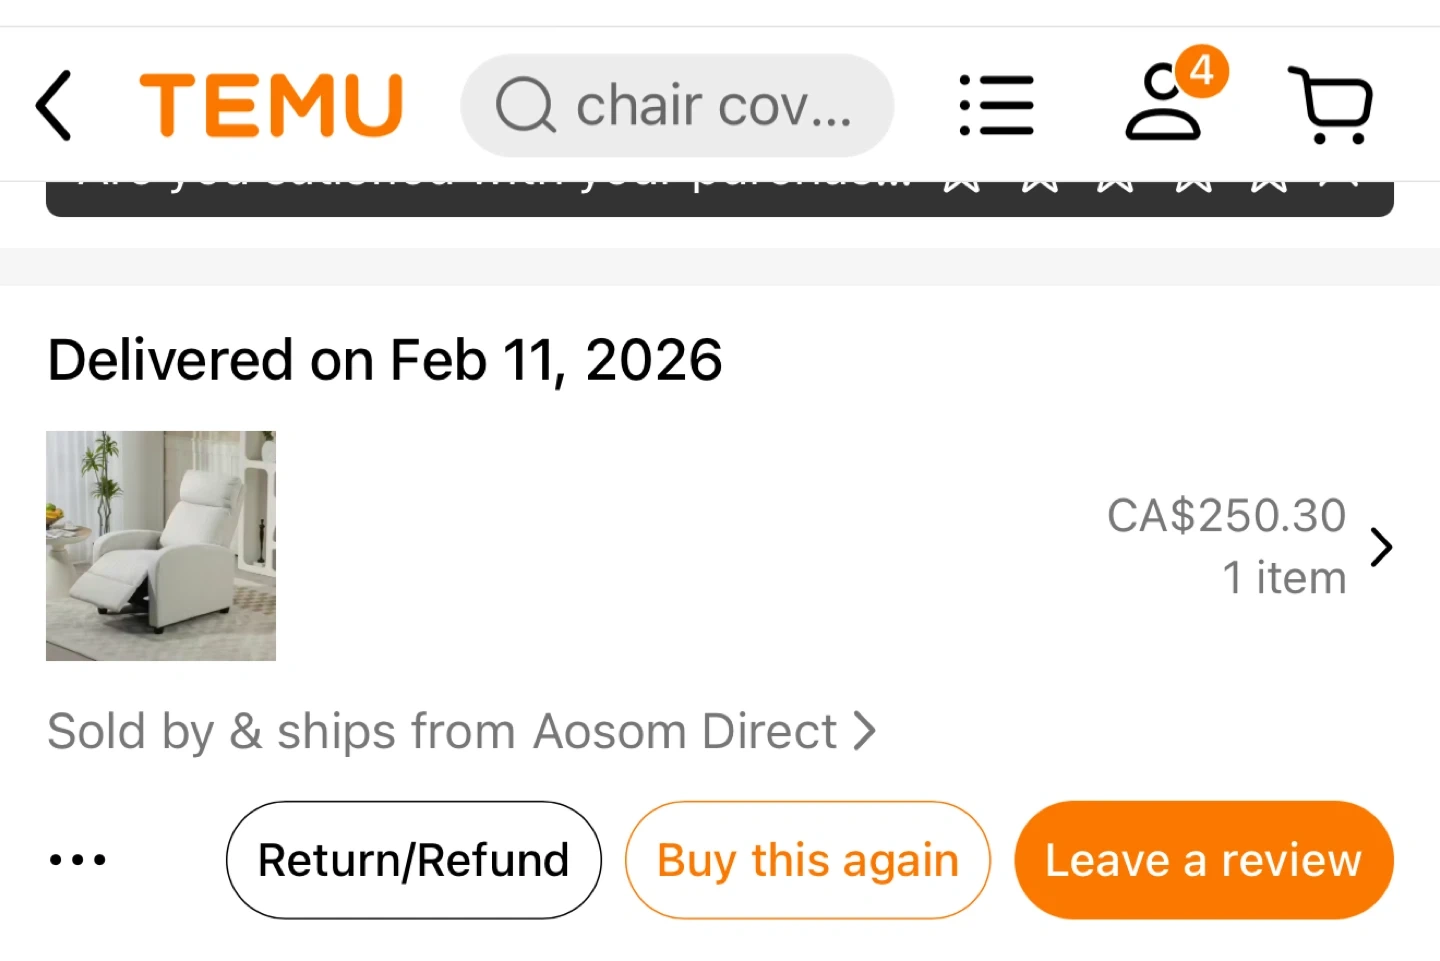Open the recliner chair product thumbnail
The width and height of the screenshot is (1440, 961).
(x=161, y=546)
